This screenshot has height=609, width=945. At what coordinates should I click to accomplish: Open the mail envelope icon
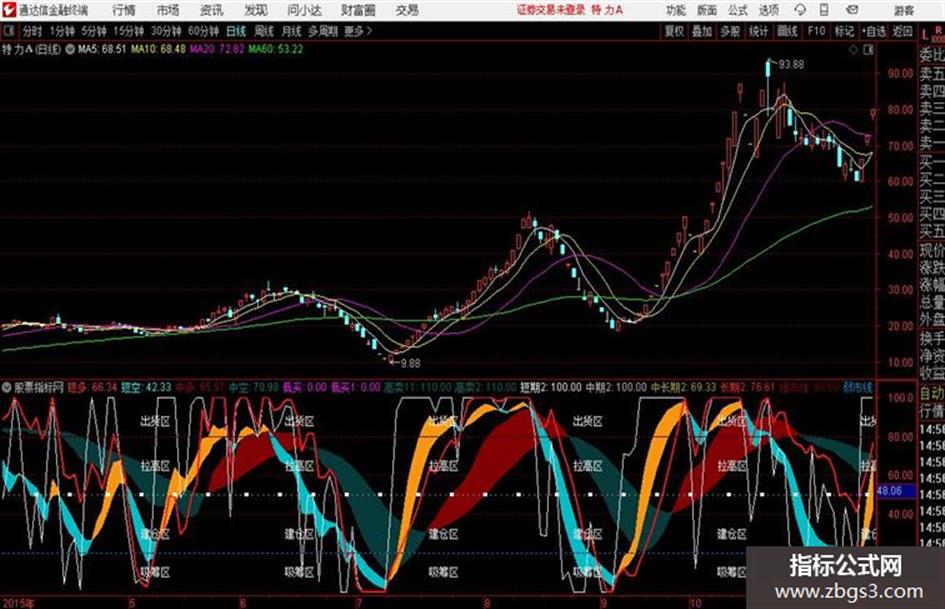point(852,10)
